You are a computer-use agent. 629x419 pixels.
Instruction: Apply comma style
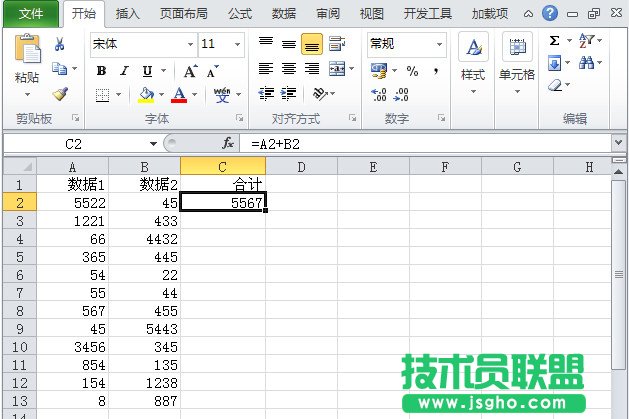tap(436, 71)
